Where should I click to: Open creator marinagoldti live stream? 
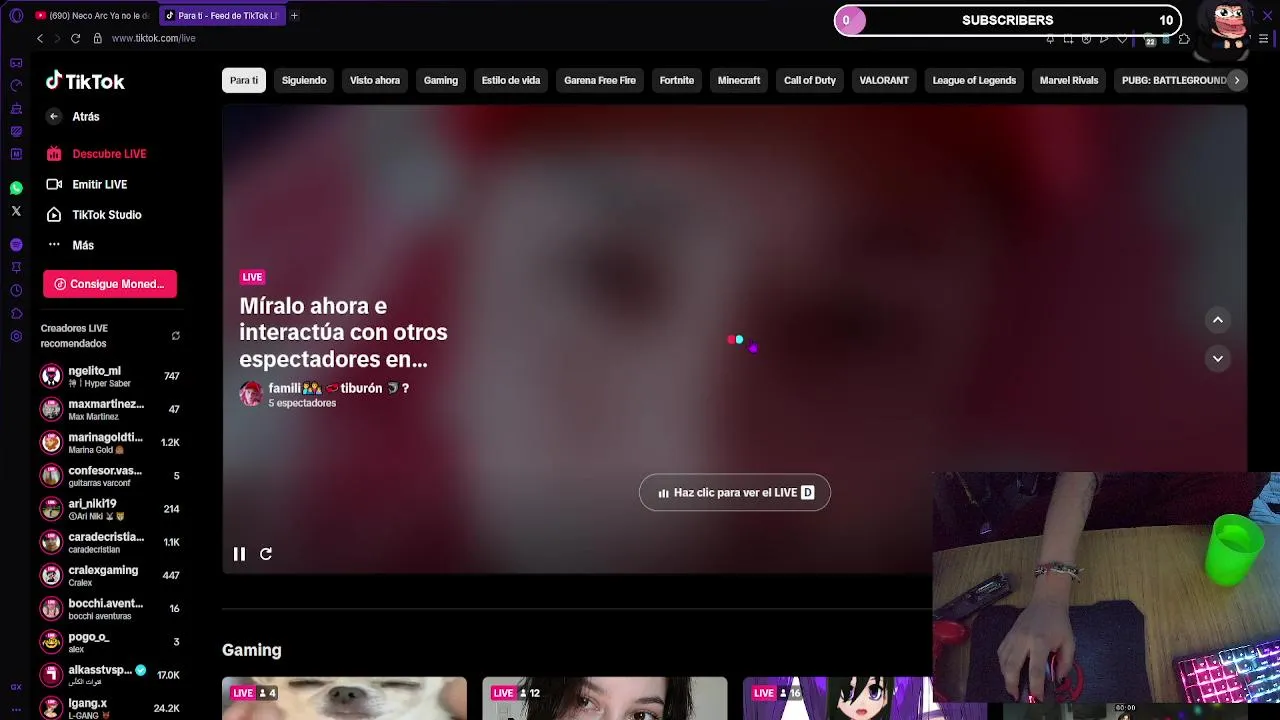[110, 442]
